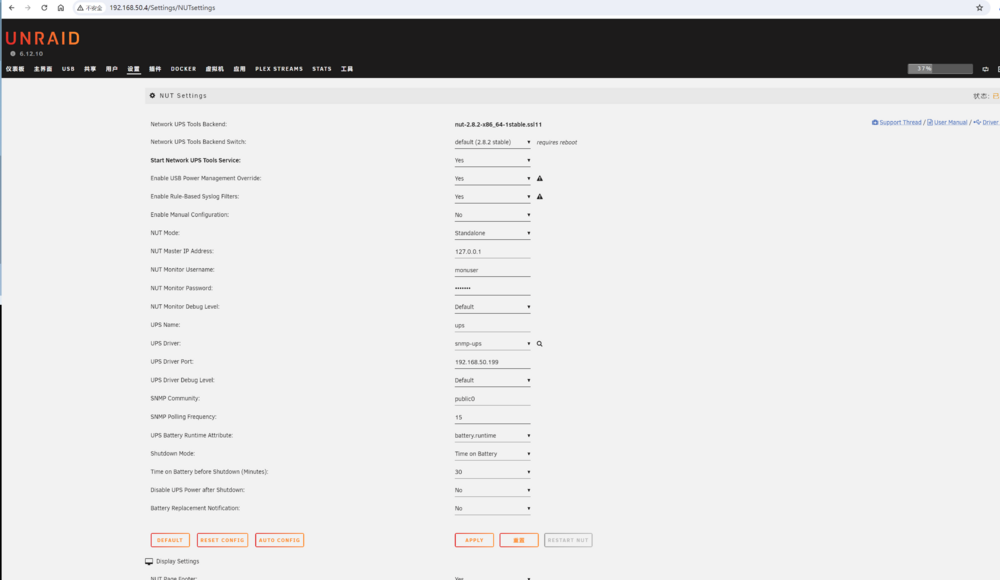Image resolution: width=1000 pixels, height=580 pixels.
Task: Click the warning icon beside Rule-Based Syslog Filters
Action: 540,197
